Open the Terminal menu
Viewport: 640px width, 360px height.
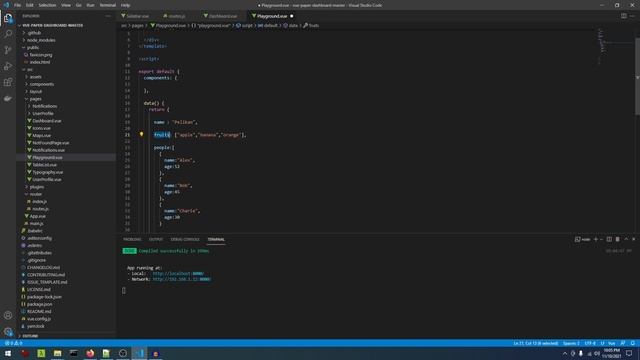pos(108,5)
